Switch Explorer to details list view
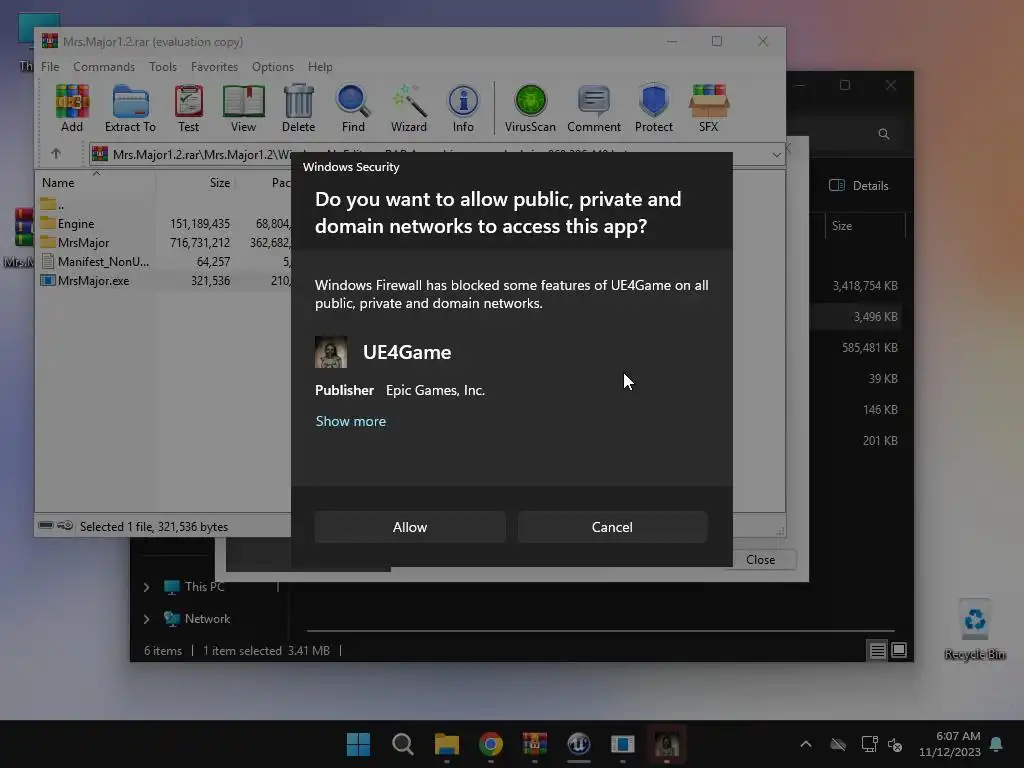The height and width of the screenshot is (768, 1024). point(877,650)
